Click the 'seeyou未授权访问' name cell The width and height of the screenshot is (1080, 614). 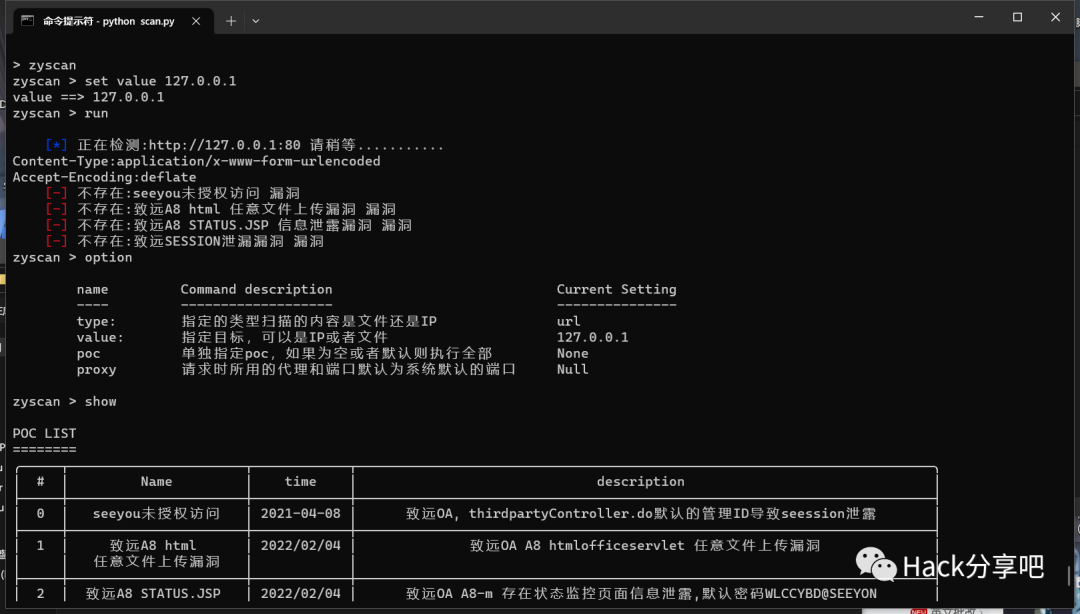point(156,513)
